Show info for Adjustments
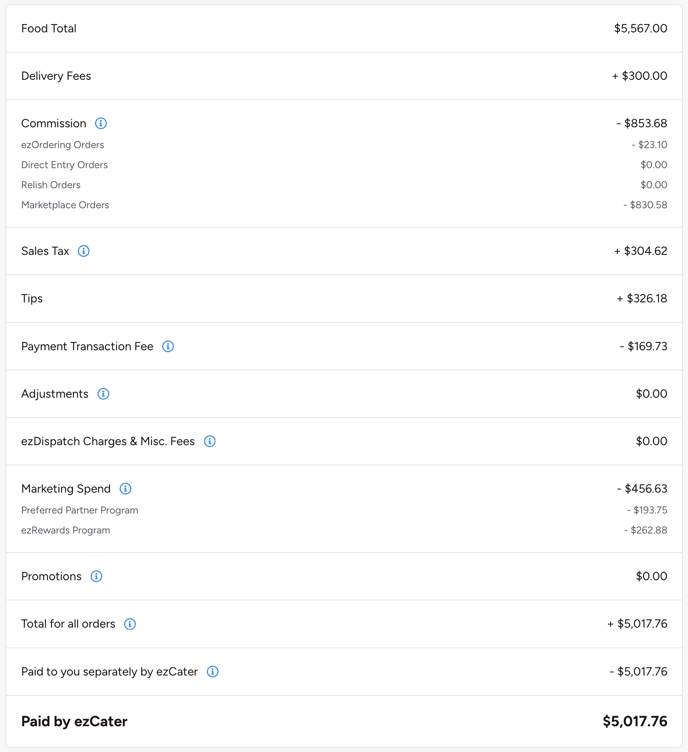 pyautogui.click(x=103, y=394)
